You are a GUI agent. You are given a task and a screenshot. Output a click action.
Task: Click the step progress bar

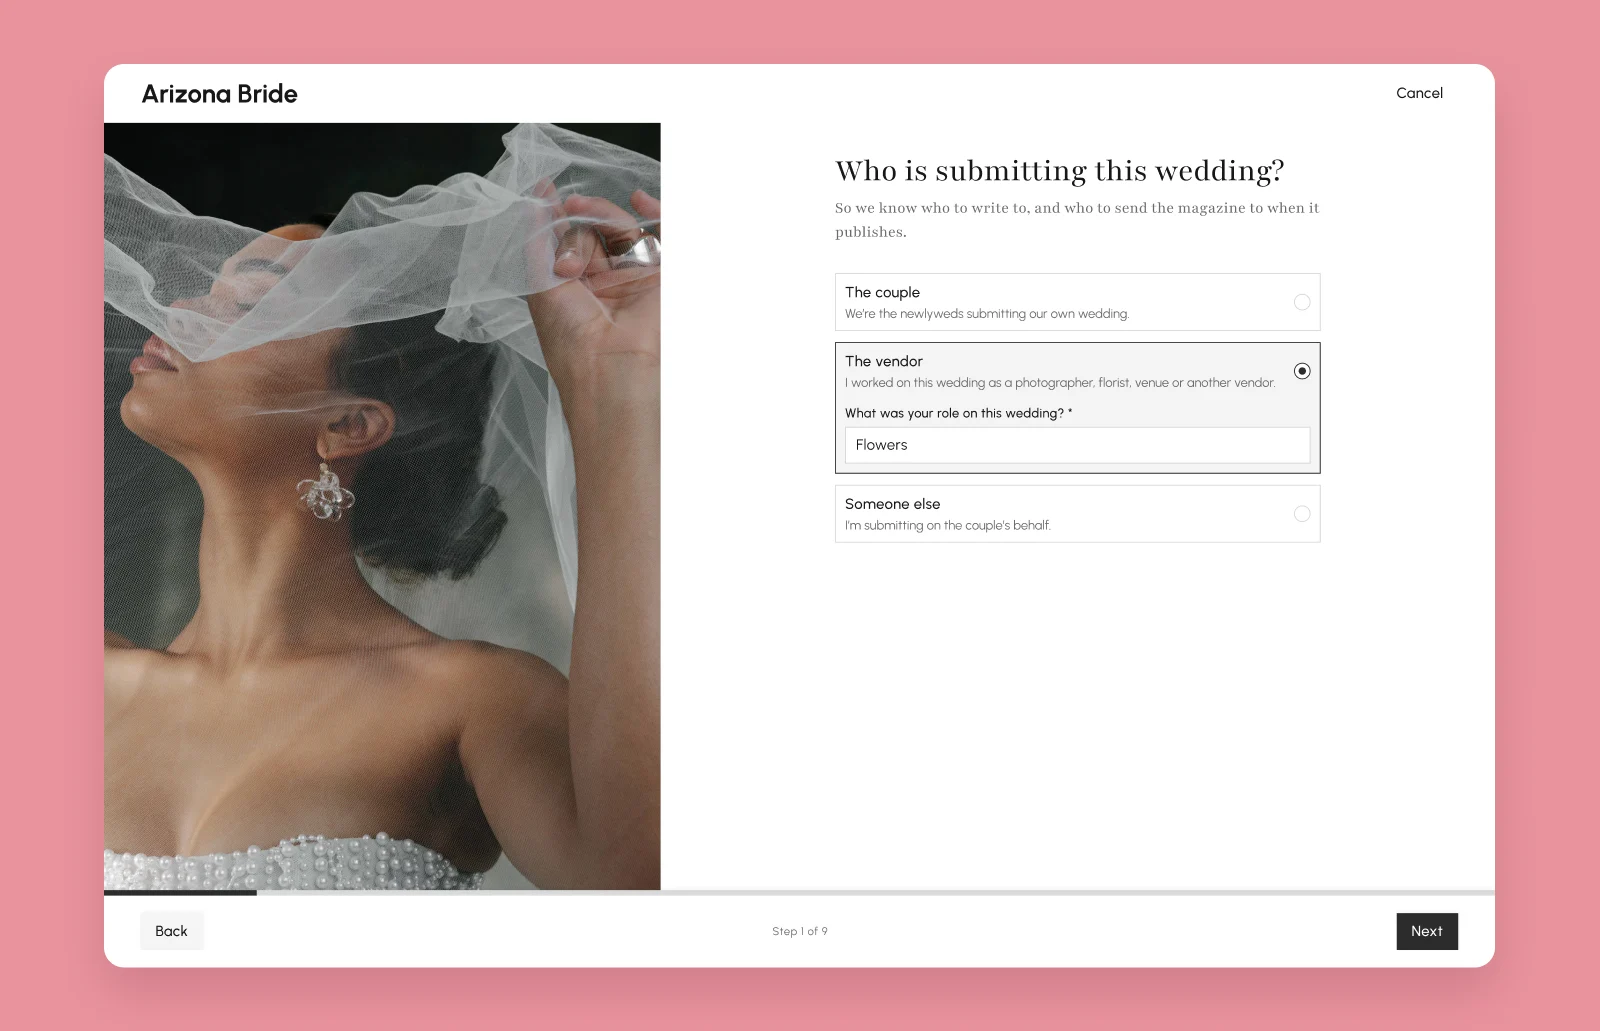pos(799,892)
